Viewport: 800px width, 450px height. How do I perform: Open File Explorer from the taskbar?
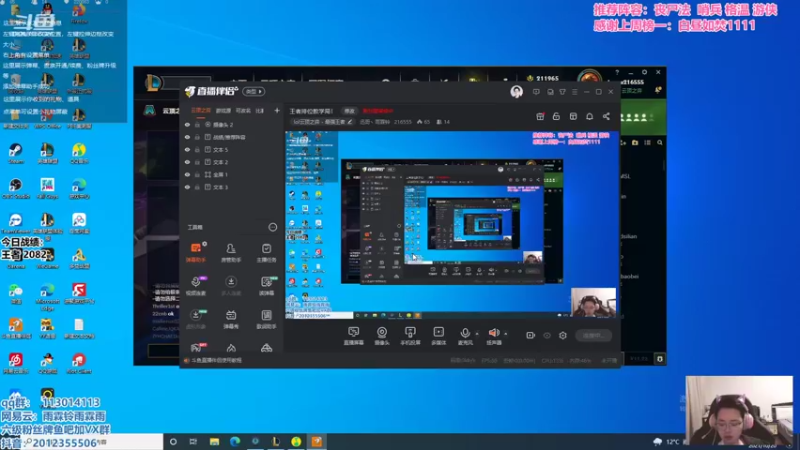pos(214,442)
